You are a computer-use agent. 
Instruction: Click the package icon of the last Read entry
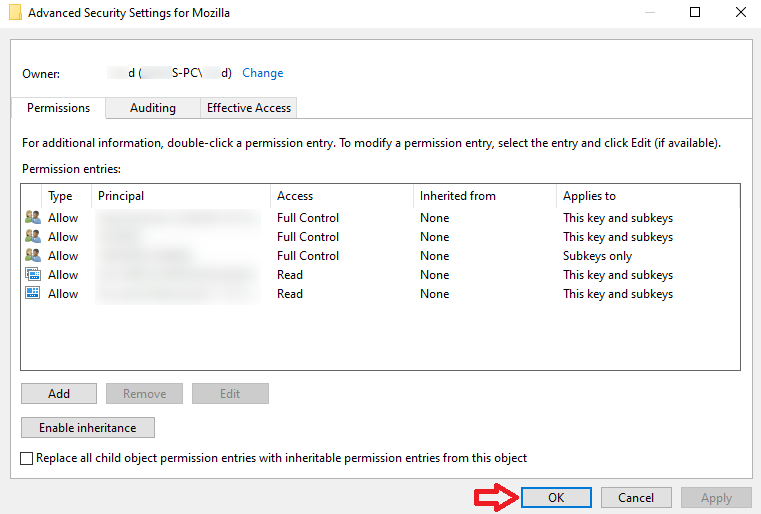click(x=32, y=294)
